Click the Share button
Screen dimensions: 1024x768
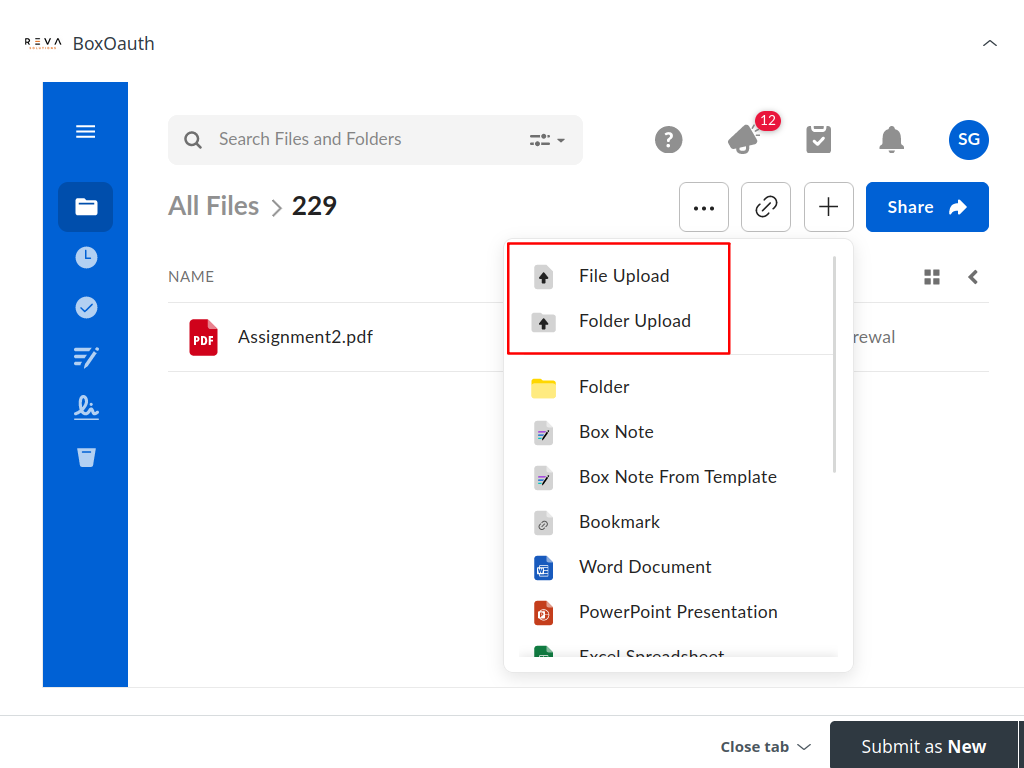927,207
